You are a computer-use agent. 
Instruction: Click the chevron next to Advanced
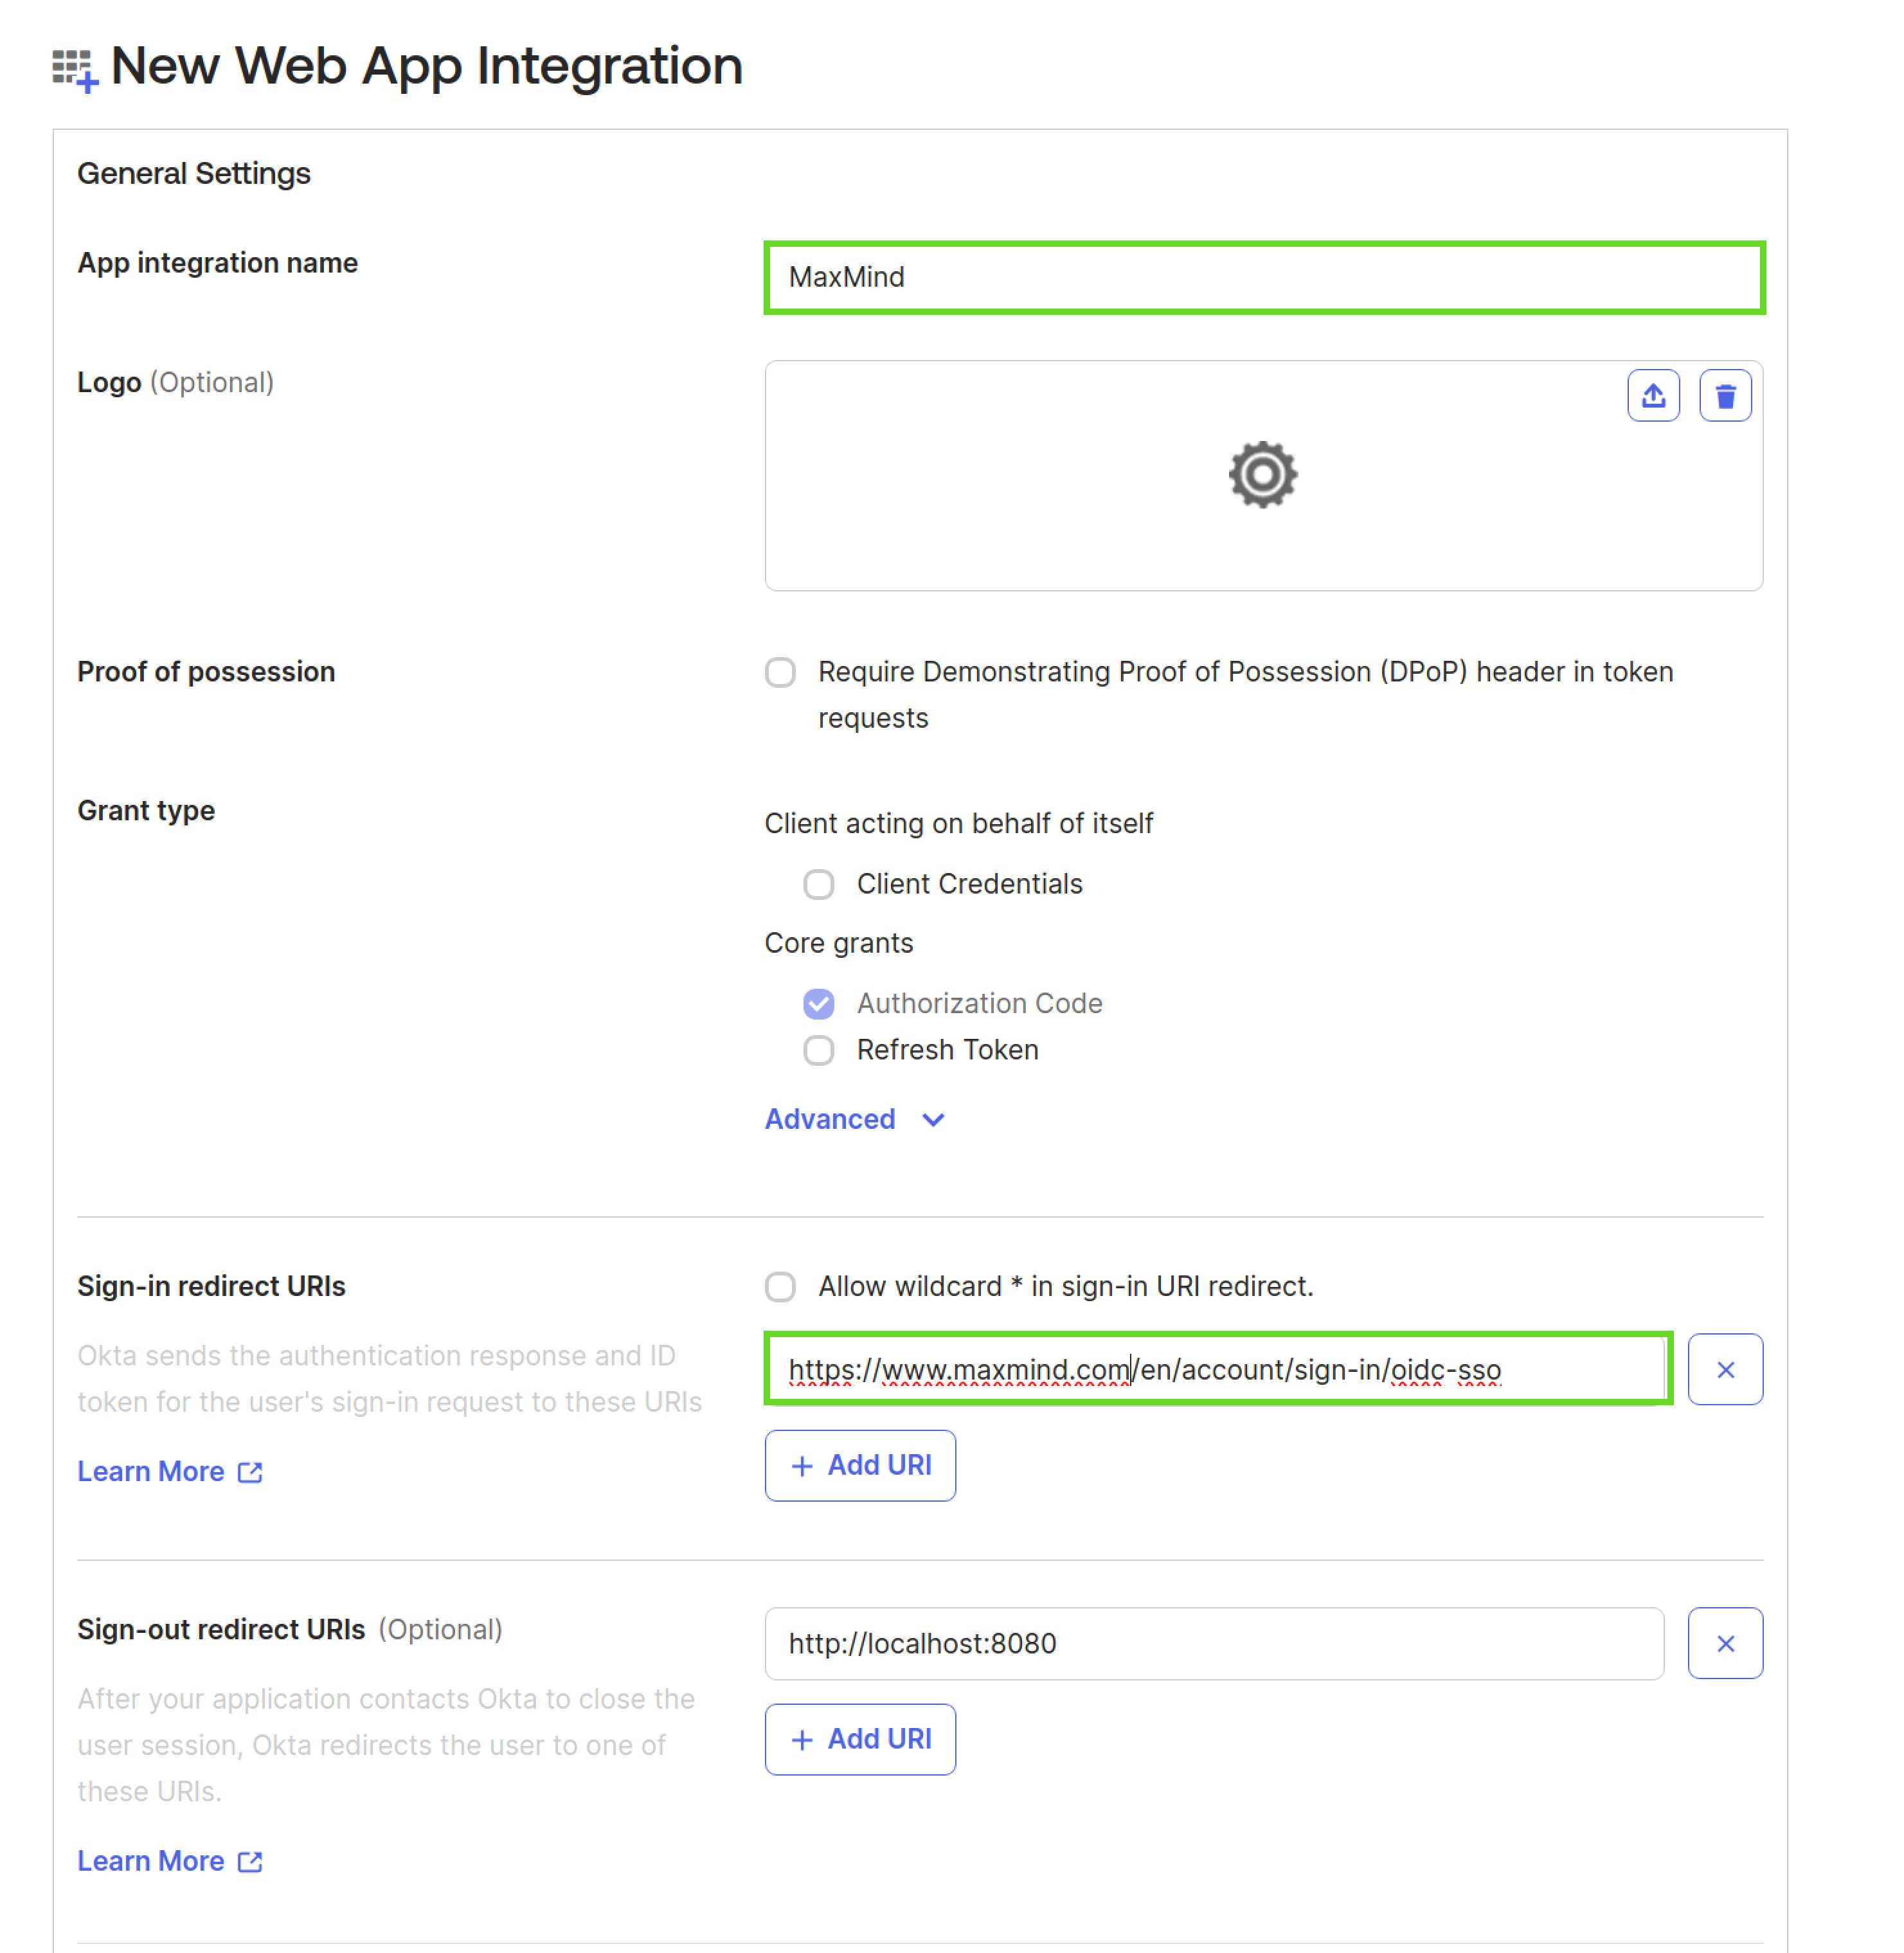933,1120
